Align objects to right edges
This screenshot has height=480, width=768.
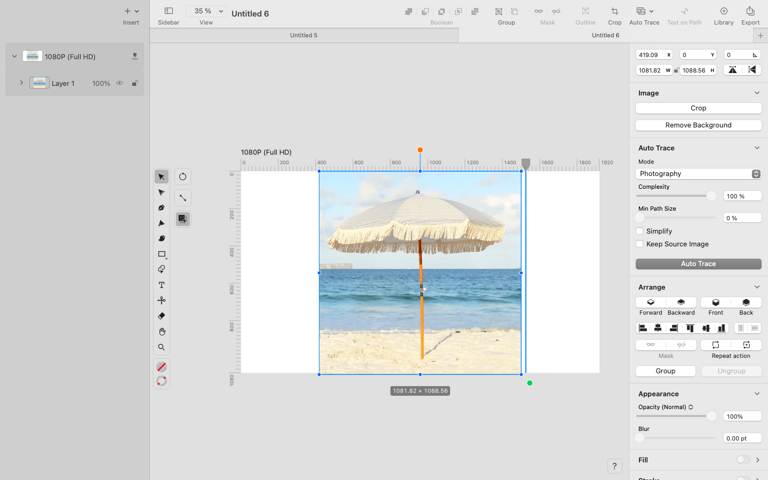click(x=673, y=328)
